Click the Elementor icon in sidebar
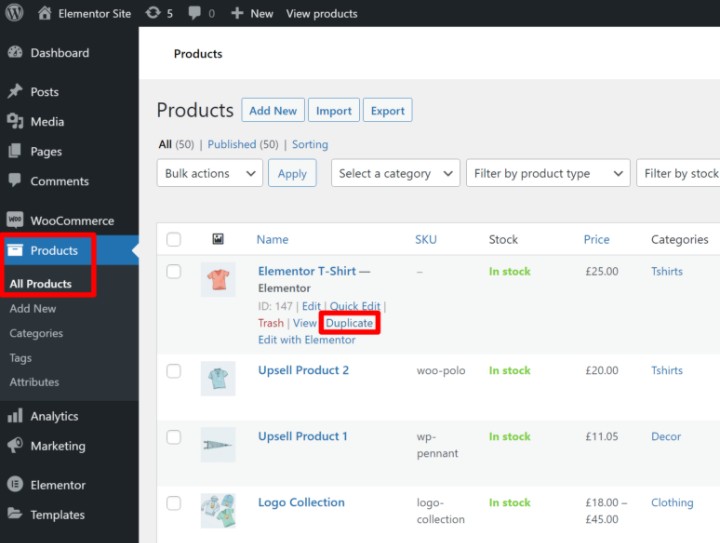Screen dimensions: 720x543 tap(15, 485)
